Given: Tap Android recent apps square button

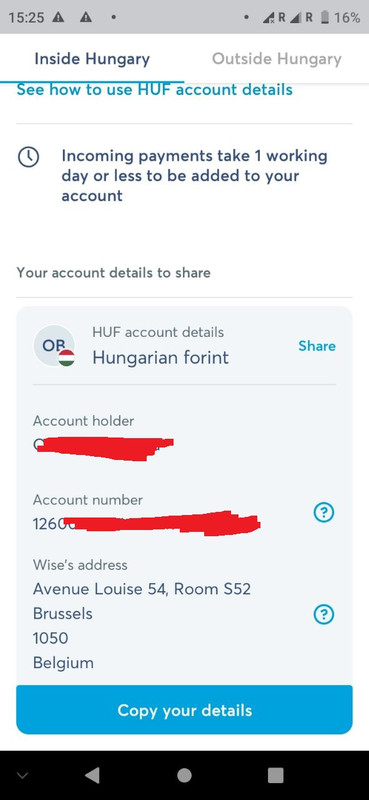Looking at the screenshot, I should tap(276, 775).
